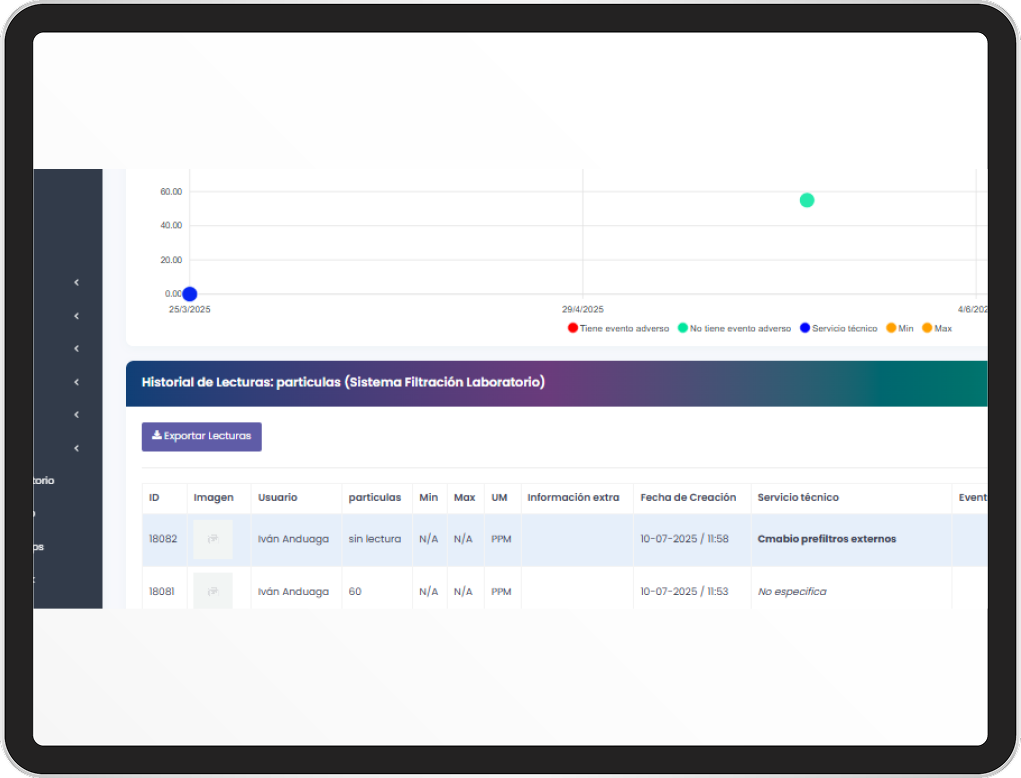Expand the second sidebar chevron from top
This screenshot has width=1021, height=778.
coord(76,316)
